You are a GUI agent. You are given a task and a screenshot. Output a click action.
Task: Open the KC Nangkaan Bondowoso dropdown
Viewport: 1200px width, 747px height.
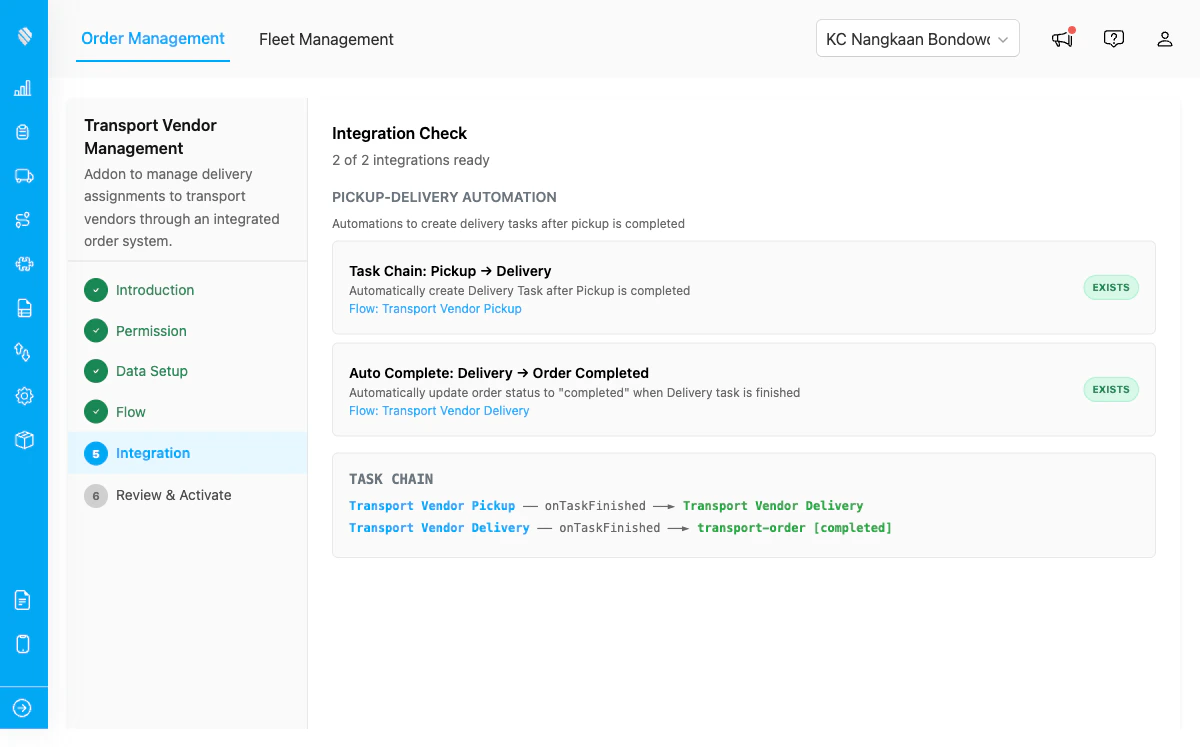917,39
